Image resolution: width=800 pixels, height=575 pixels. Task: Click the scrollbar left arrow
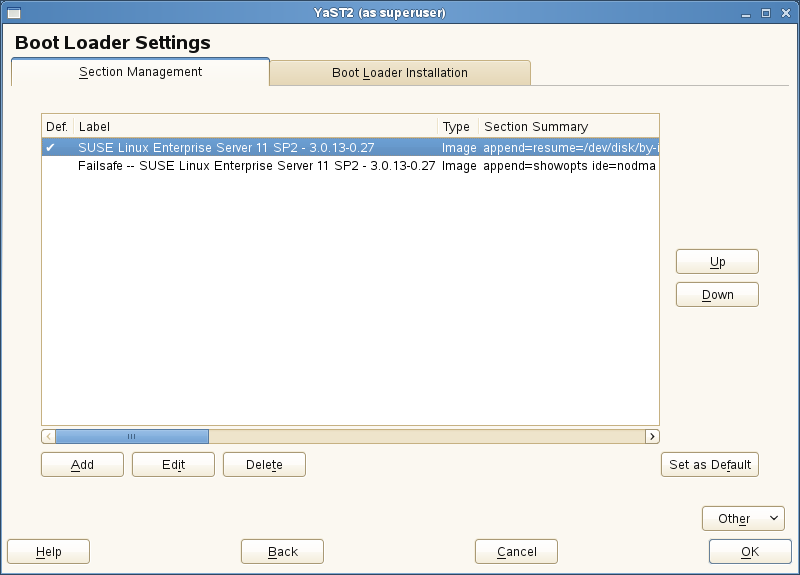pos(48,436)
